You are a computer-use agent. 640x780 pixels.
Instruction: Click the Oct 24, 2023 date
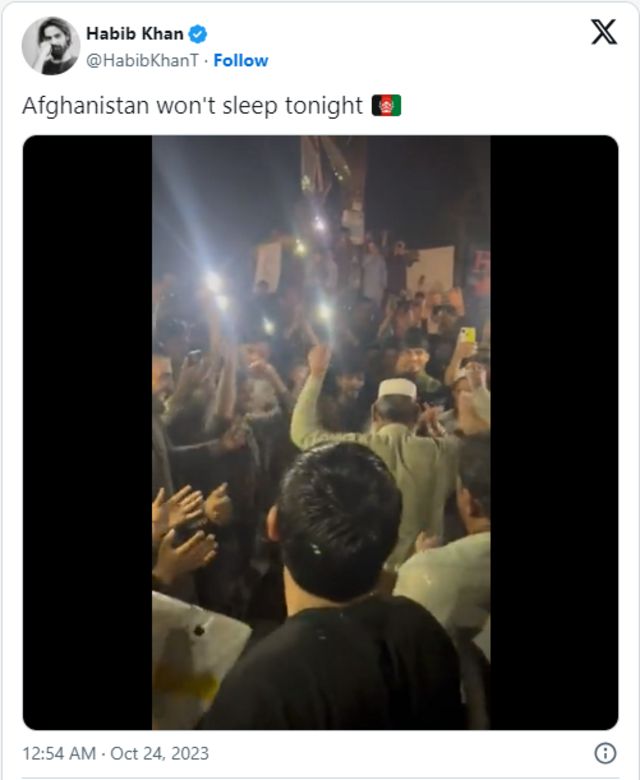pyautogui.click(x=159, y=754)
